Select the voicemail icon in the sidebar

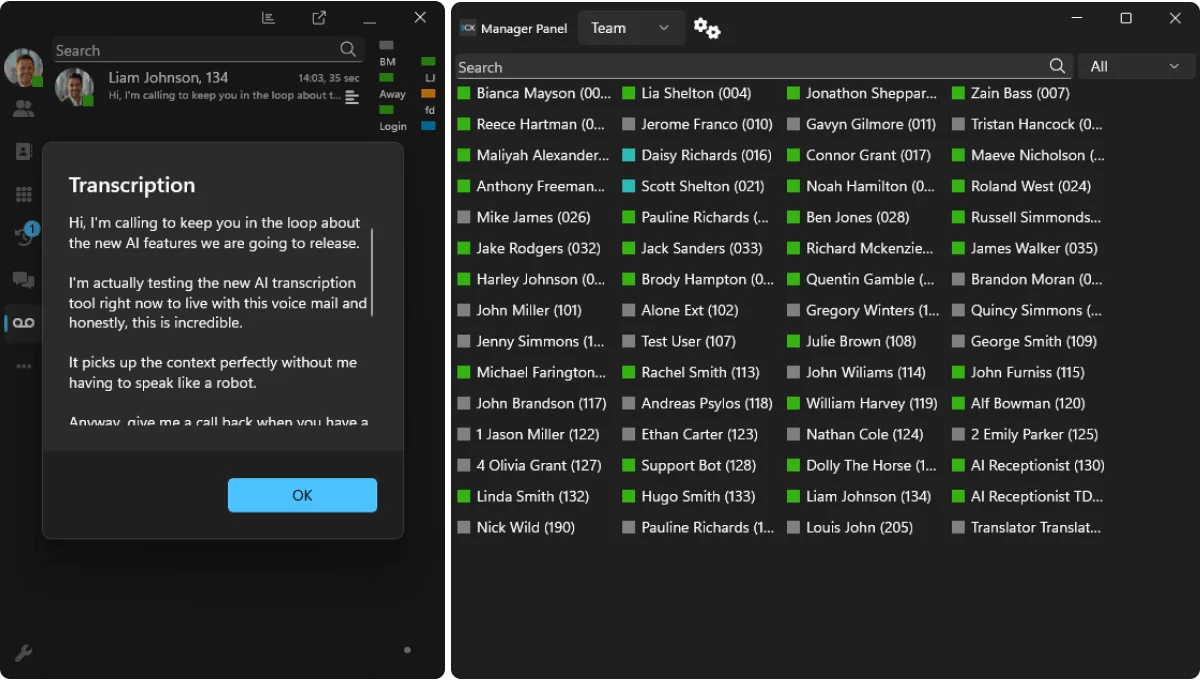(x=23, y=323)
